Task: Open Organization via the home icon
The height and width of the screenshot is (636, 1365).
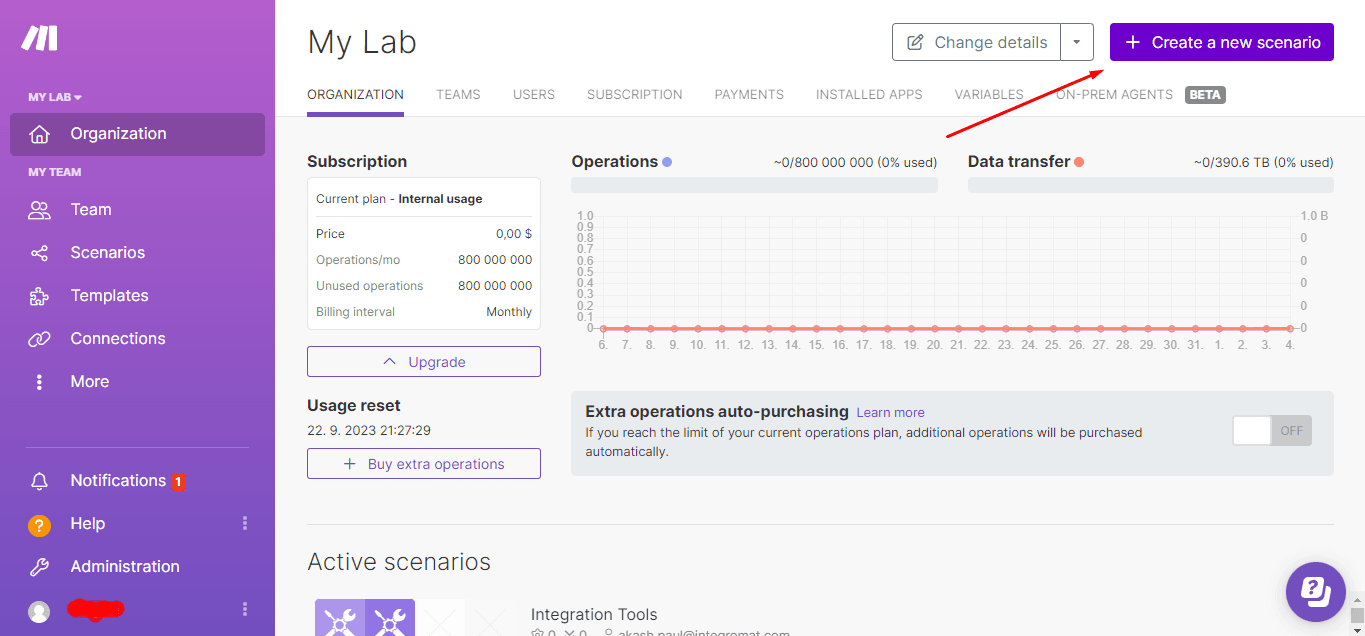Action: pyautogui.click(x=40, y=134)
